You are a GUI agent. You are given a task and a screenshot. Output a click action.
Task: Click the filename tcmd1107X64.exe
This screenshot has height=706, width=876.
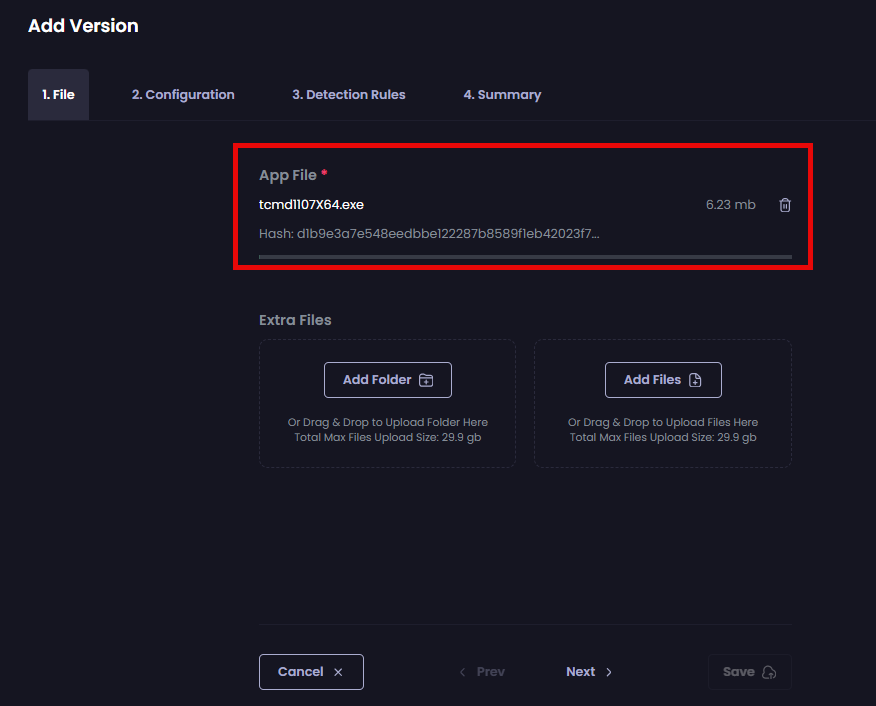click(312, 204)
